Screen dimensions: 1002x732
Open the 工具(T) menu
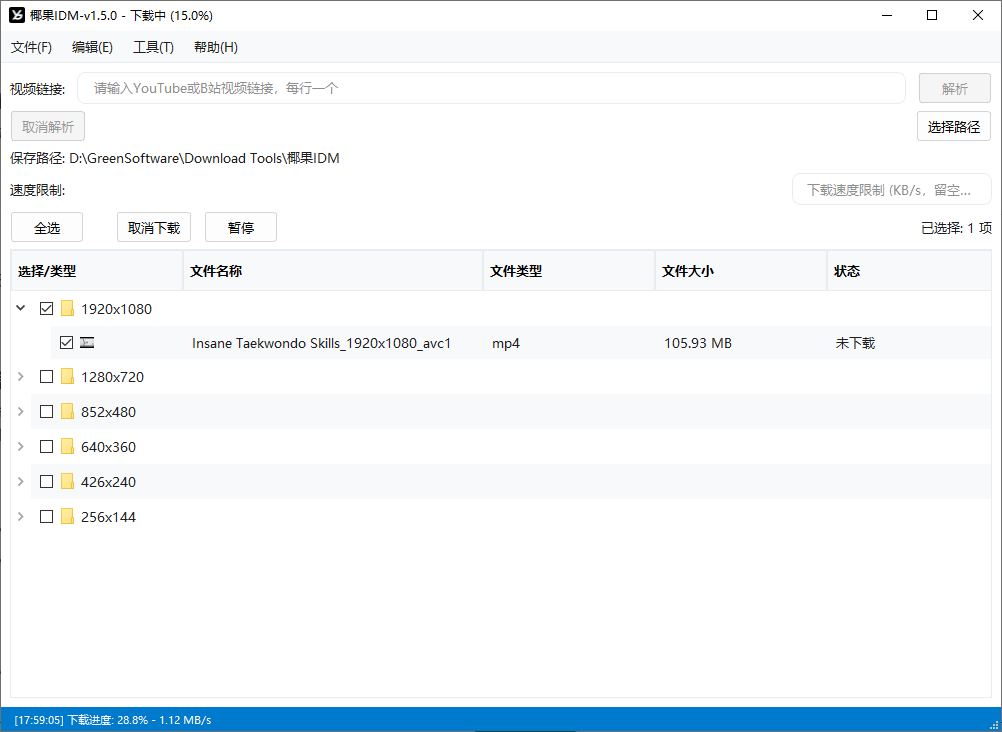pos(153,47)
